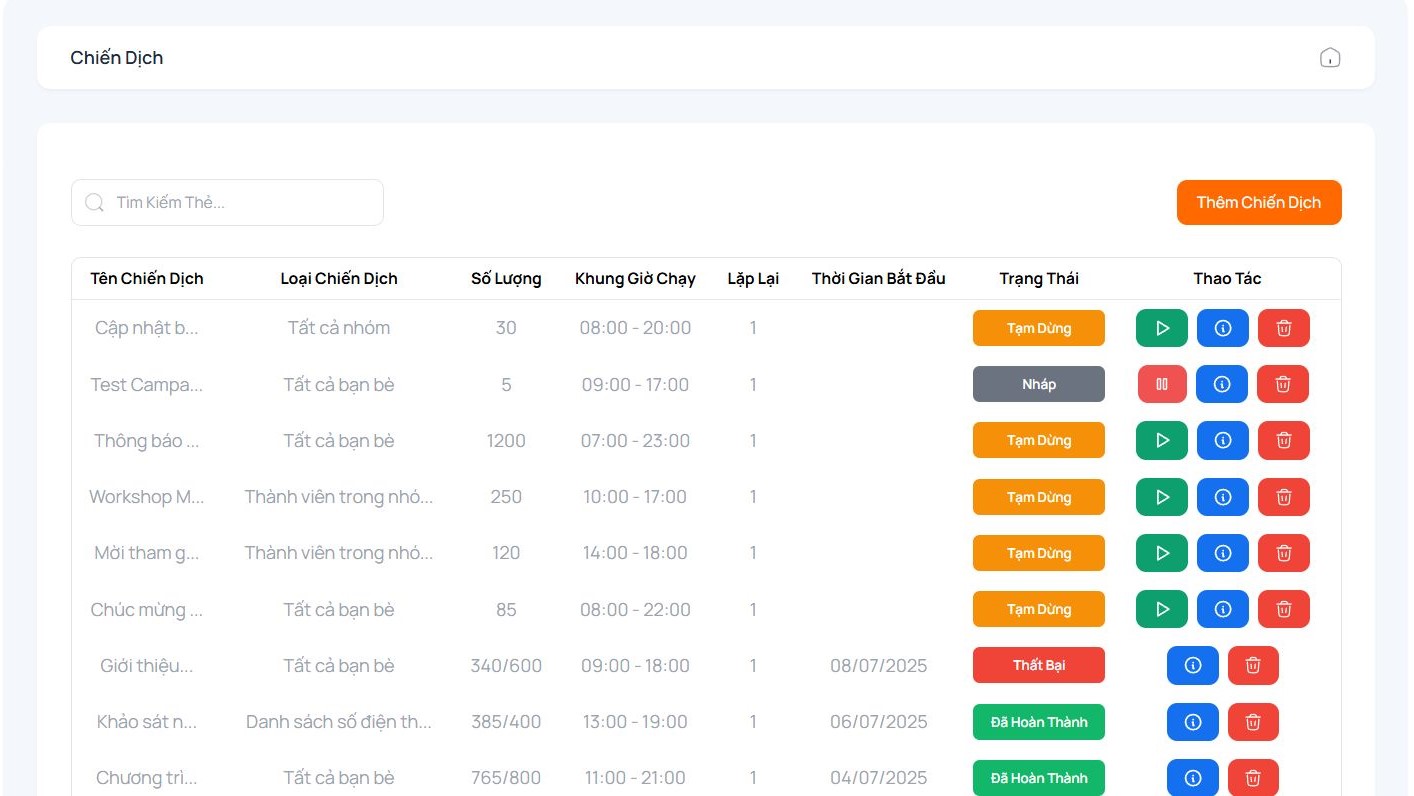The width and height of the screenshot is (1414, 796).
Task: Open info for the 'Chúc mừng ...' campaign
Action: (x=1222, y=609)
